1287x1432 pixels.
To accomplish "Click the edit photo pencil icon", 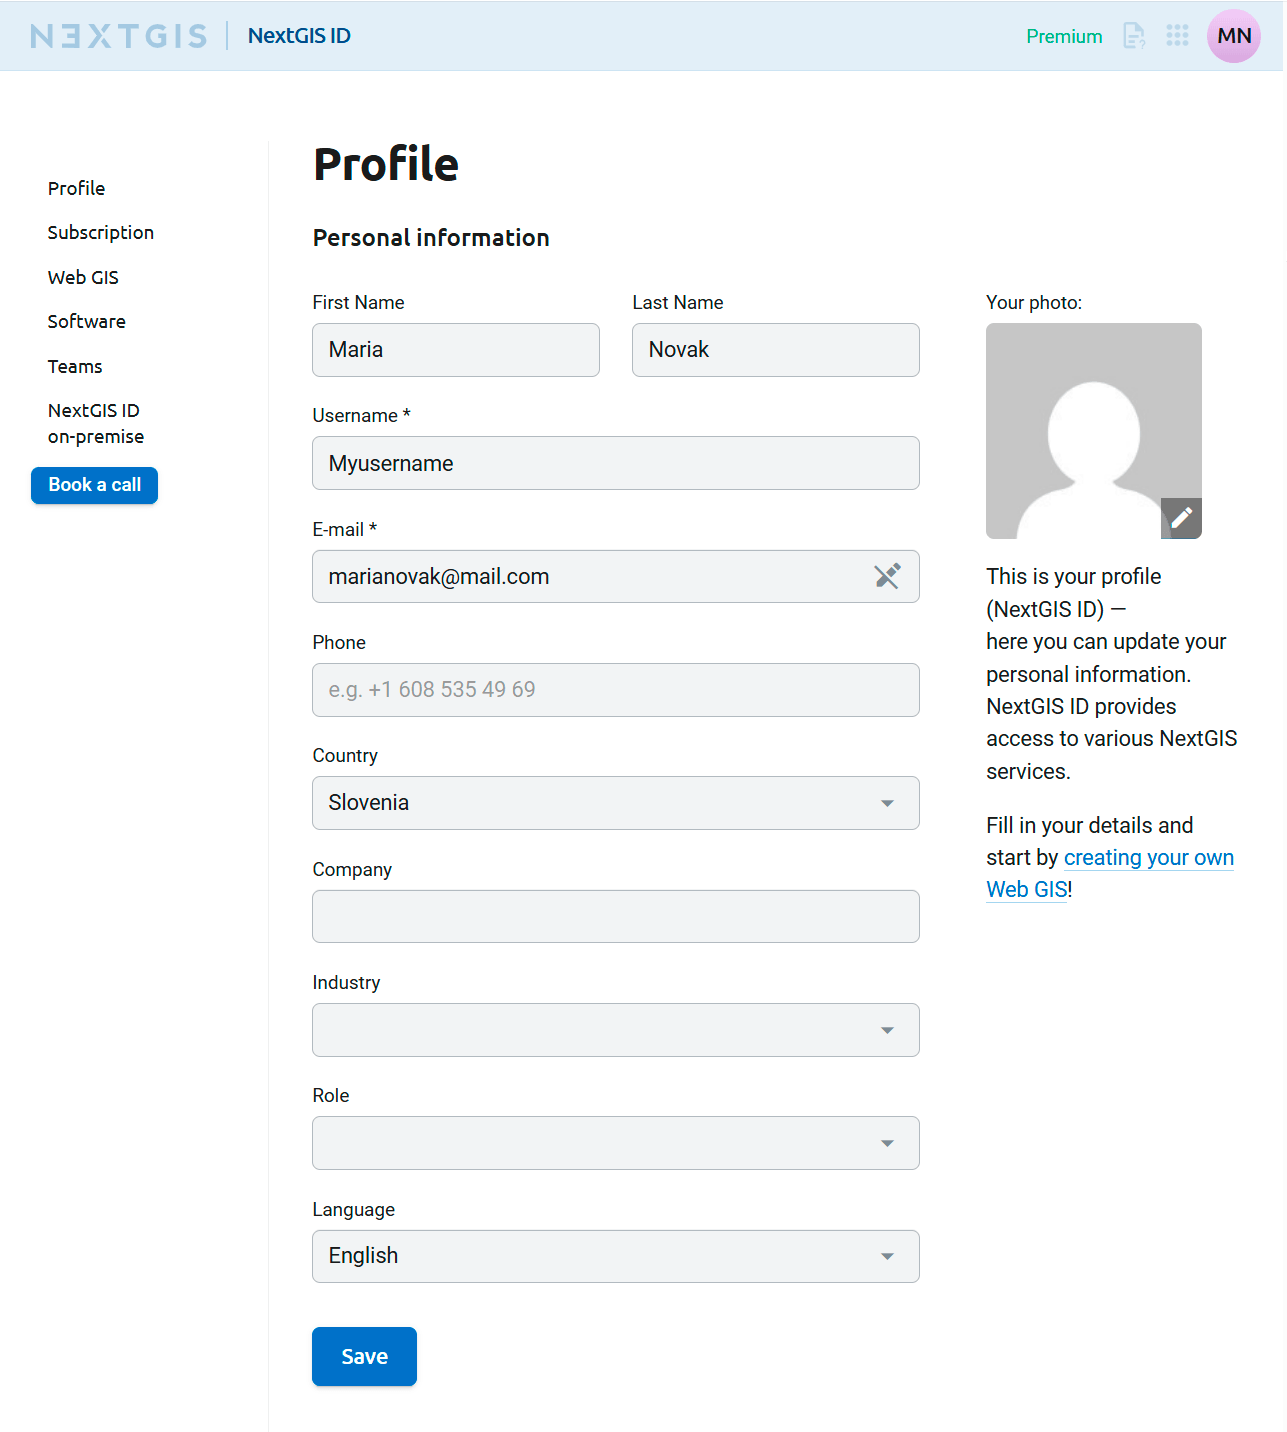I will [1181, 518].
